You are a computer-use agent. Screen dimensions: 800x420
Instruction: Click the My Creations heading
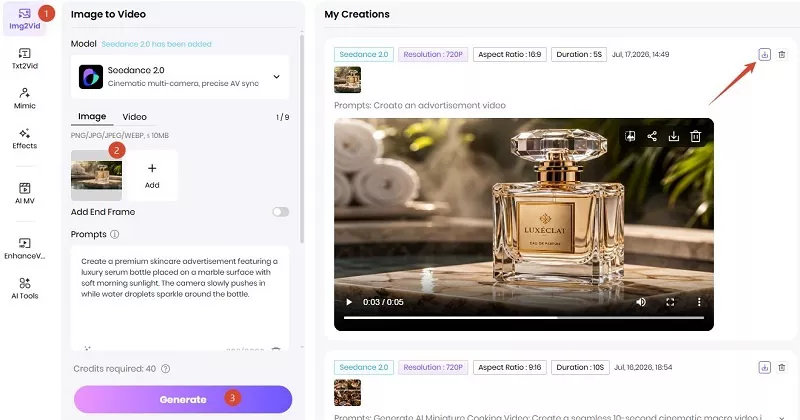point(357,14)
